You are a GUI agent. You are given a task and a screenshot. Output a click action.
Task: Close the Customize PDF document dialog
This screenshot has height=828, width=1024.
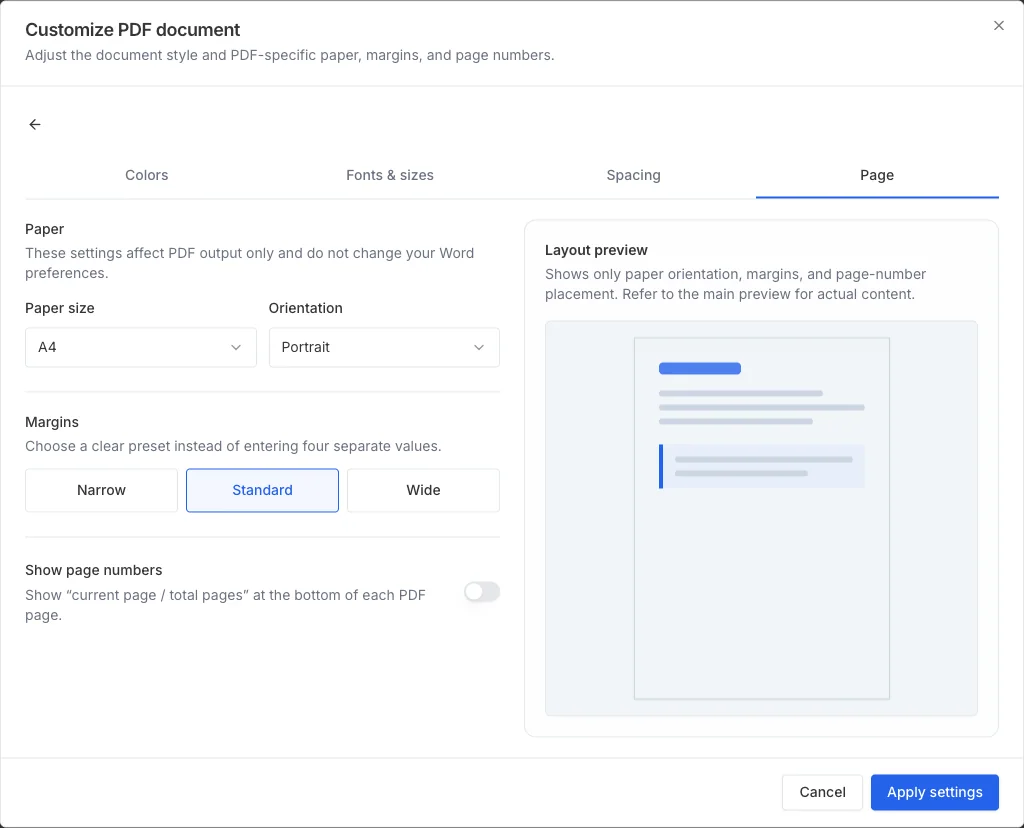click(999, 25)
